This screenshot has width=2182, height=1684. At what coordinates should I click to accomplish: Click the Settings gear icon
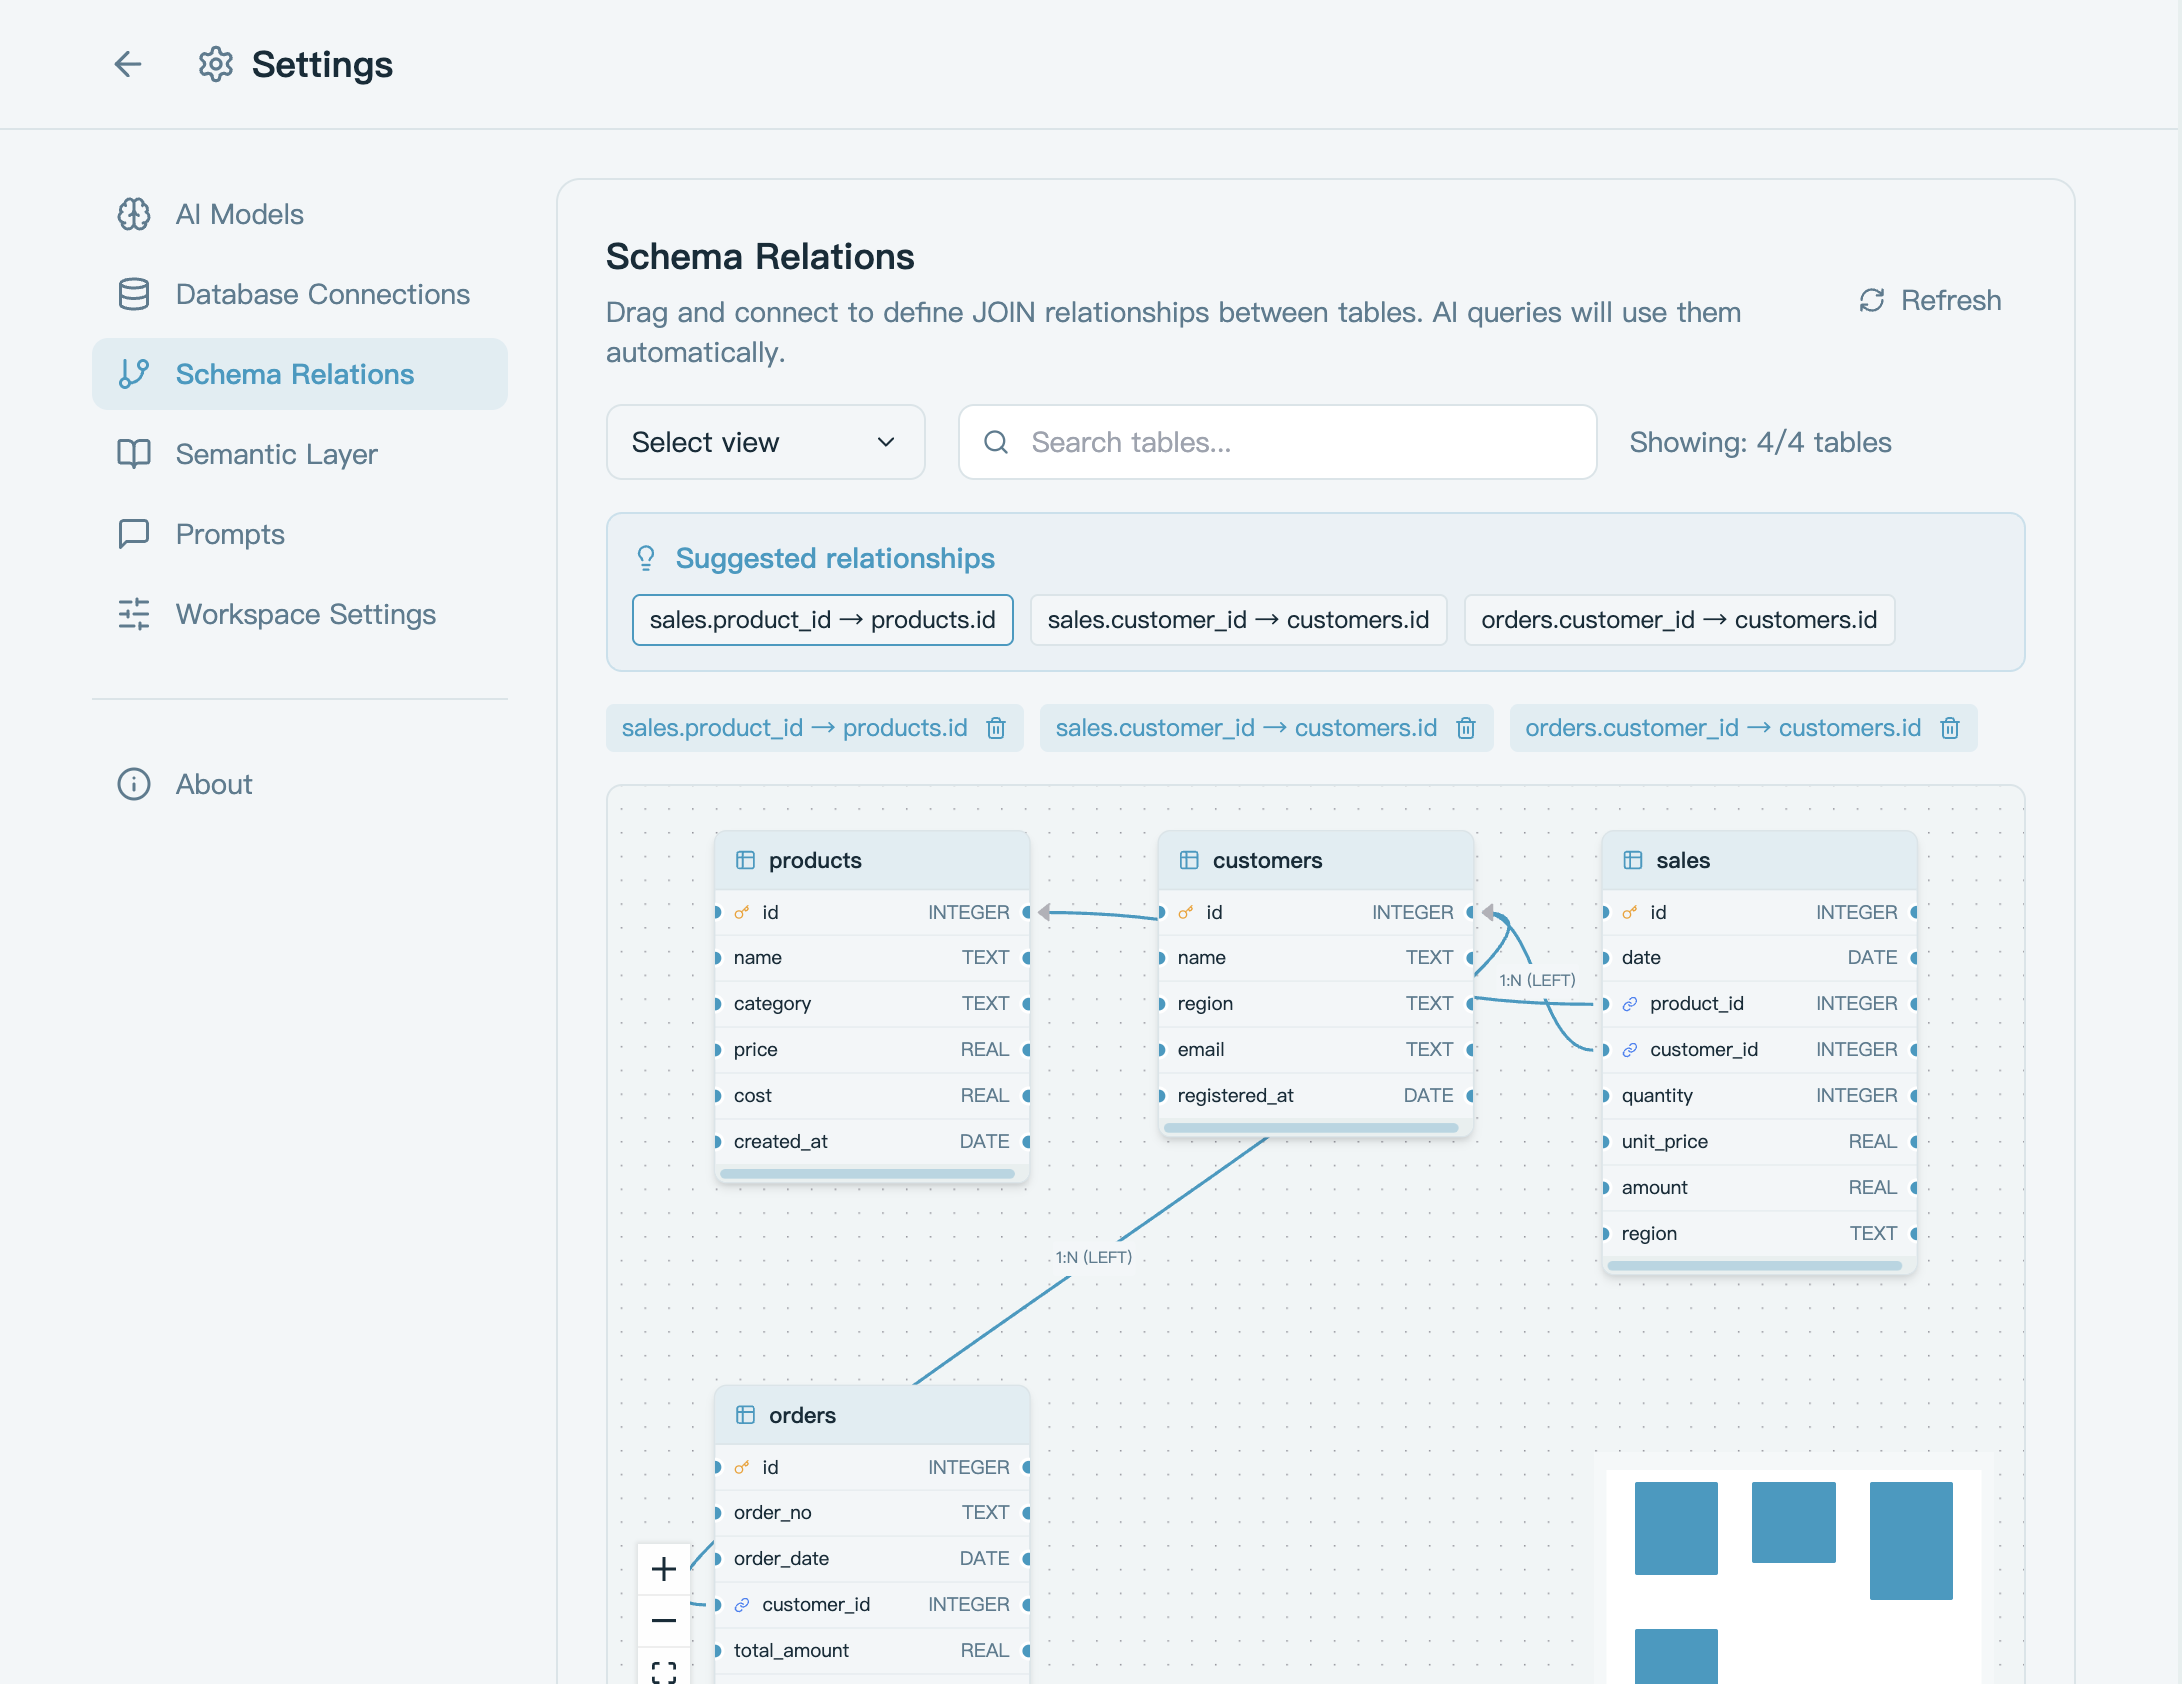pyautogui.click(x=215, y=65)
